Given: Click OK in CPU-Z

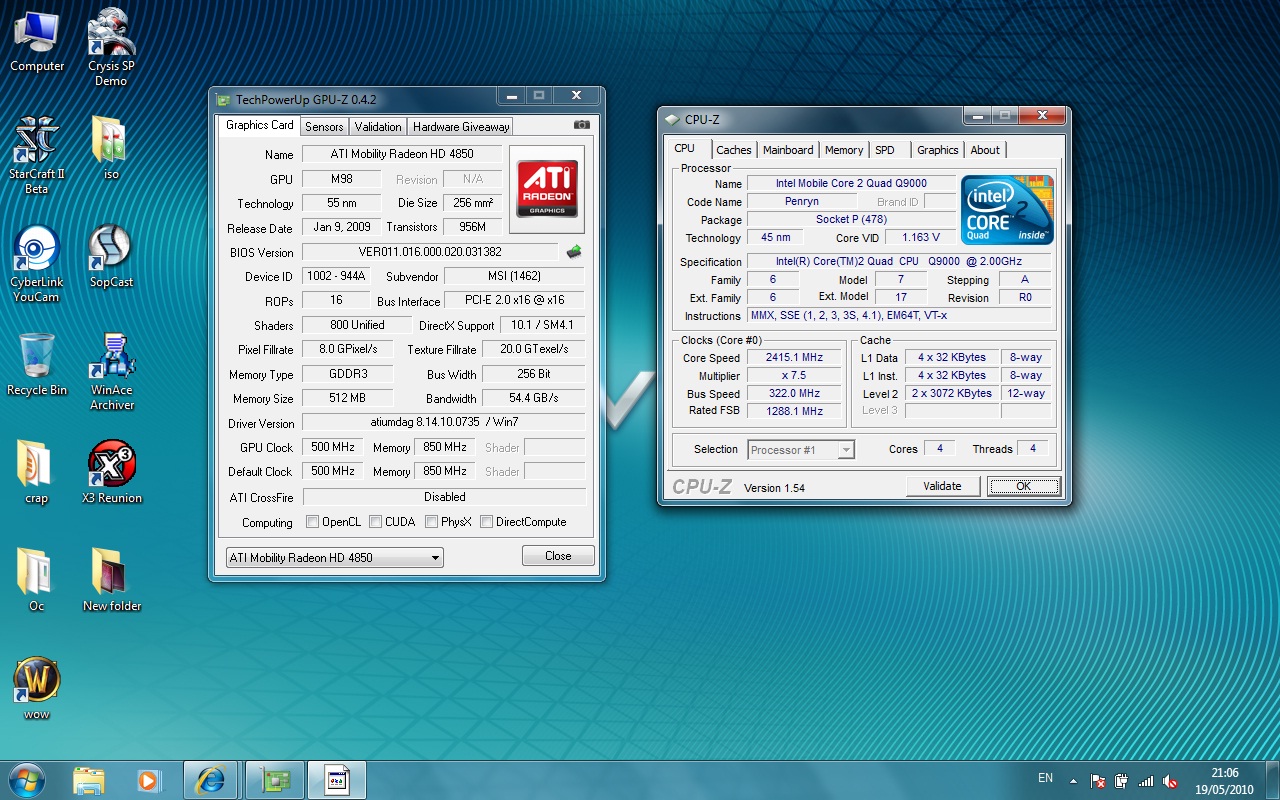Looking at the screenshot, I should point(1023,486).
